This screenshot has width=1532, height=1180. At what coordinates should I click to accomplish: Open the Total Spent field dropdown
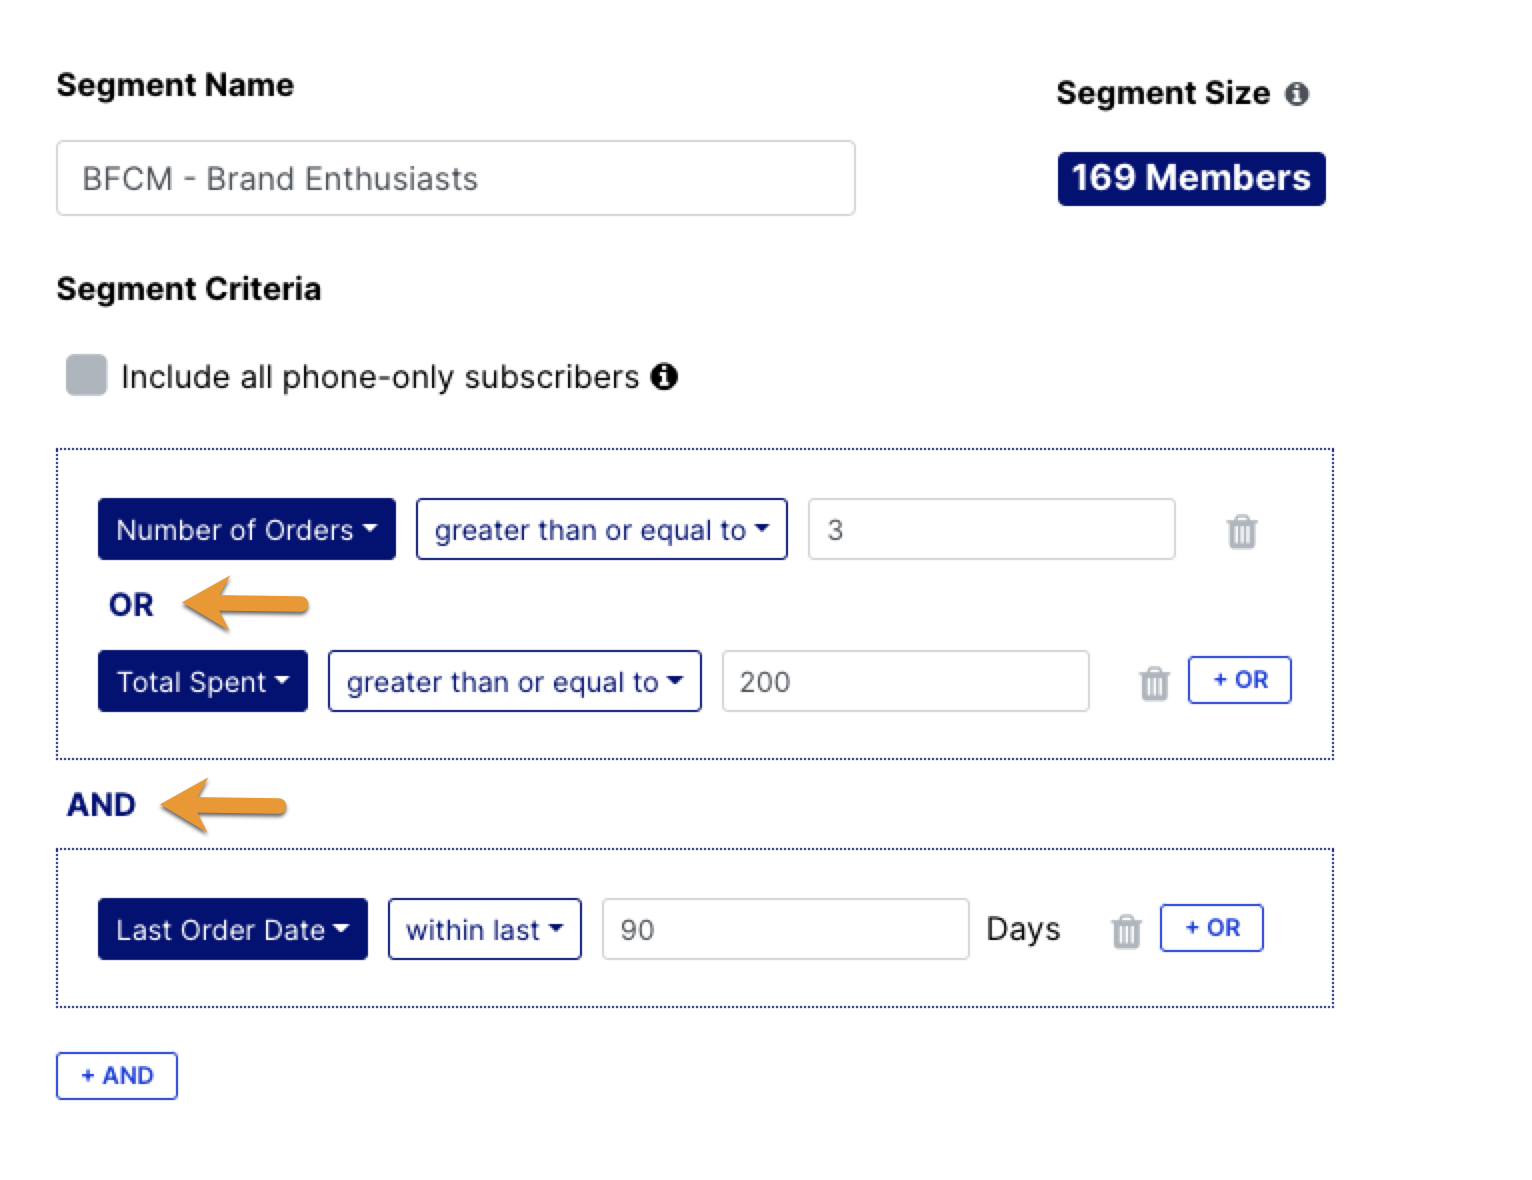click(202, 682)
